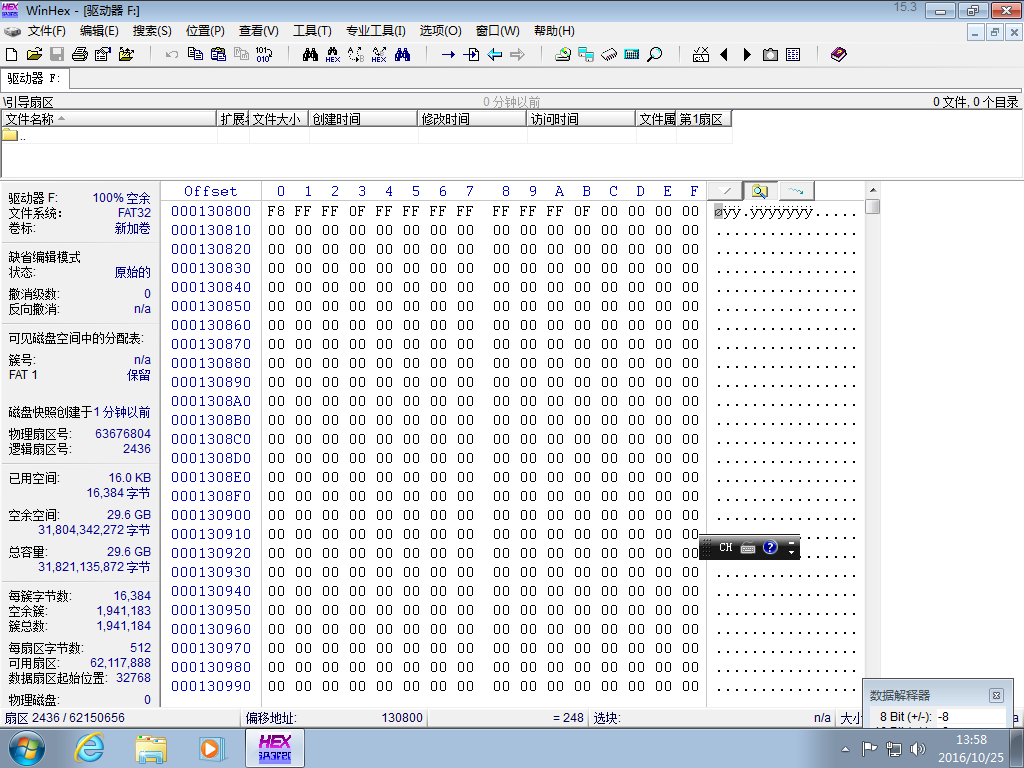Start simultaneous search with the blue binoculars

pyautogui.click(x=402, y=55)
